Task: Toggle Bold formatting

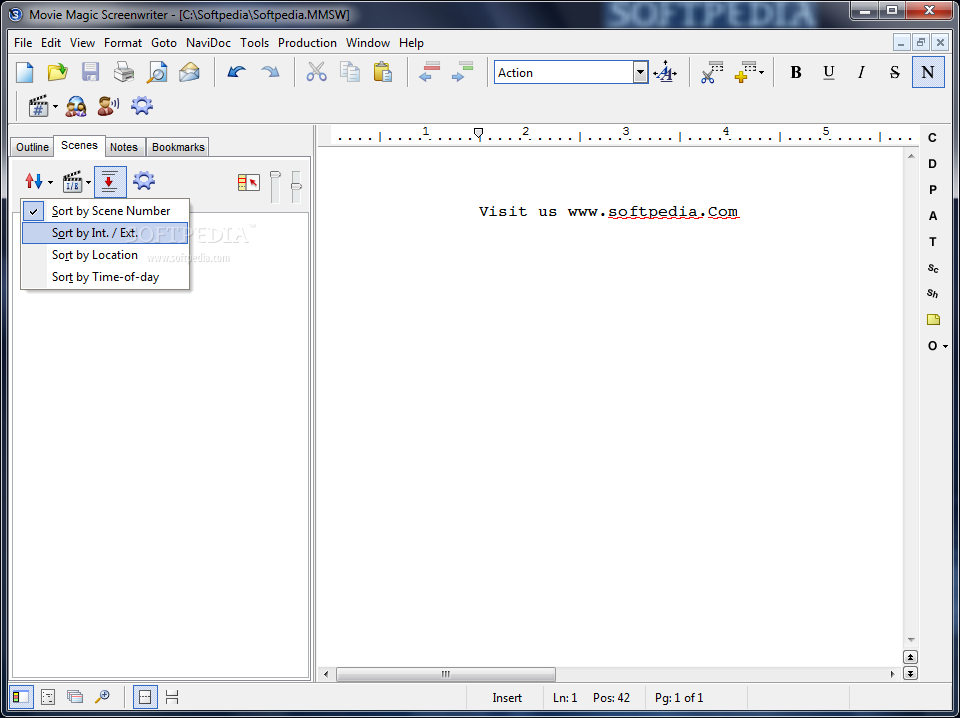Action: pos(795,72)
